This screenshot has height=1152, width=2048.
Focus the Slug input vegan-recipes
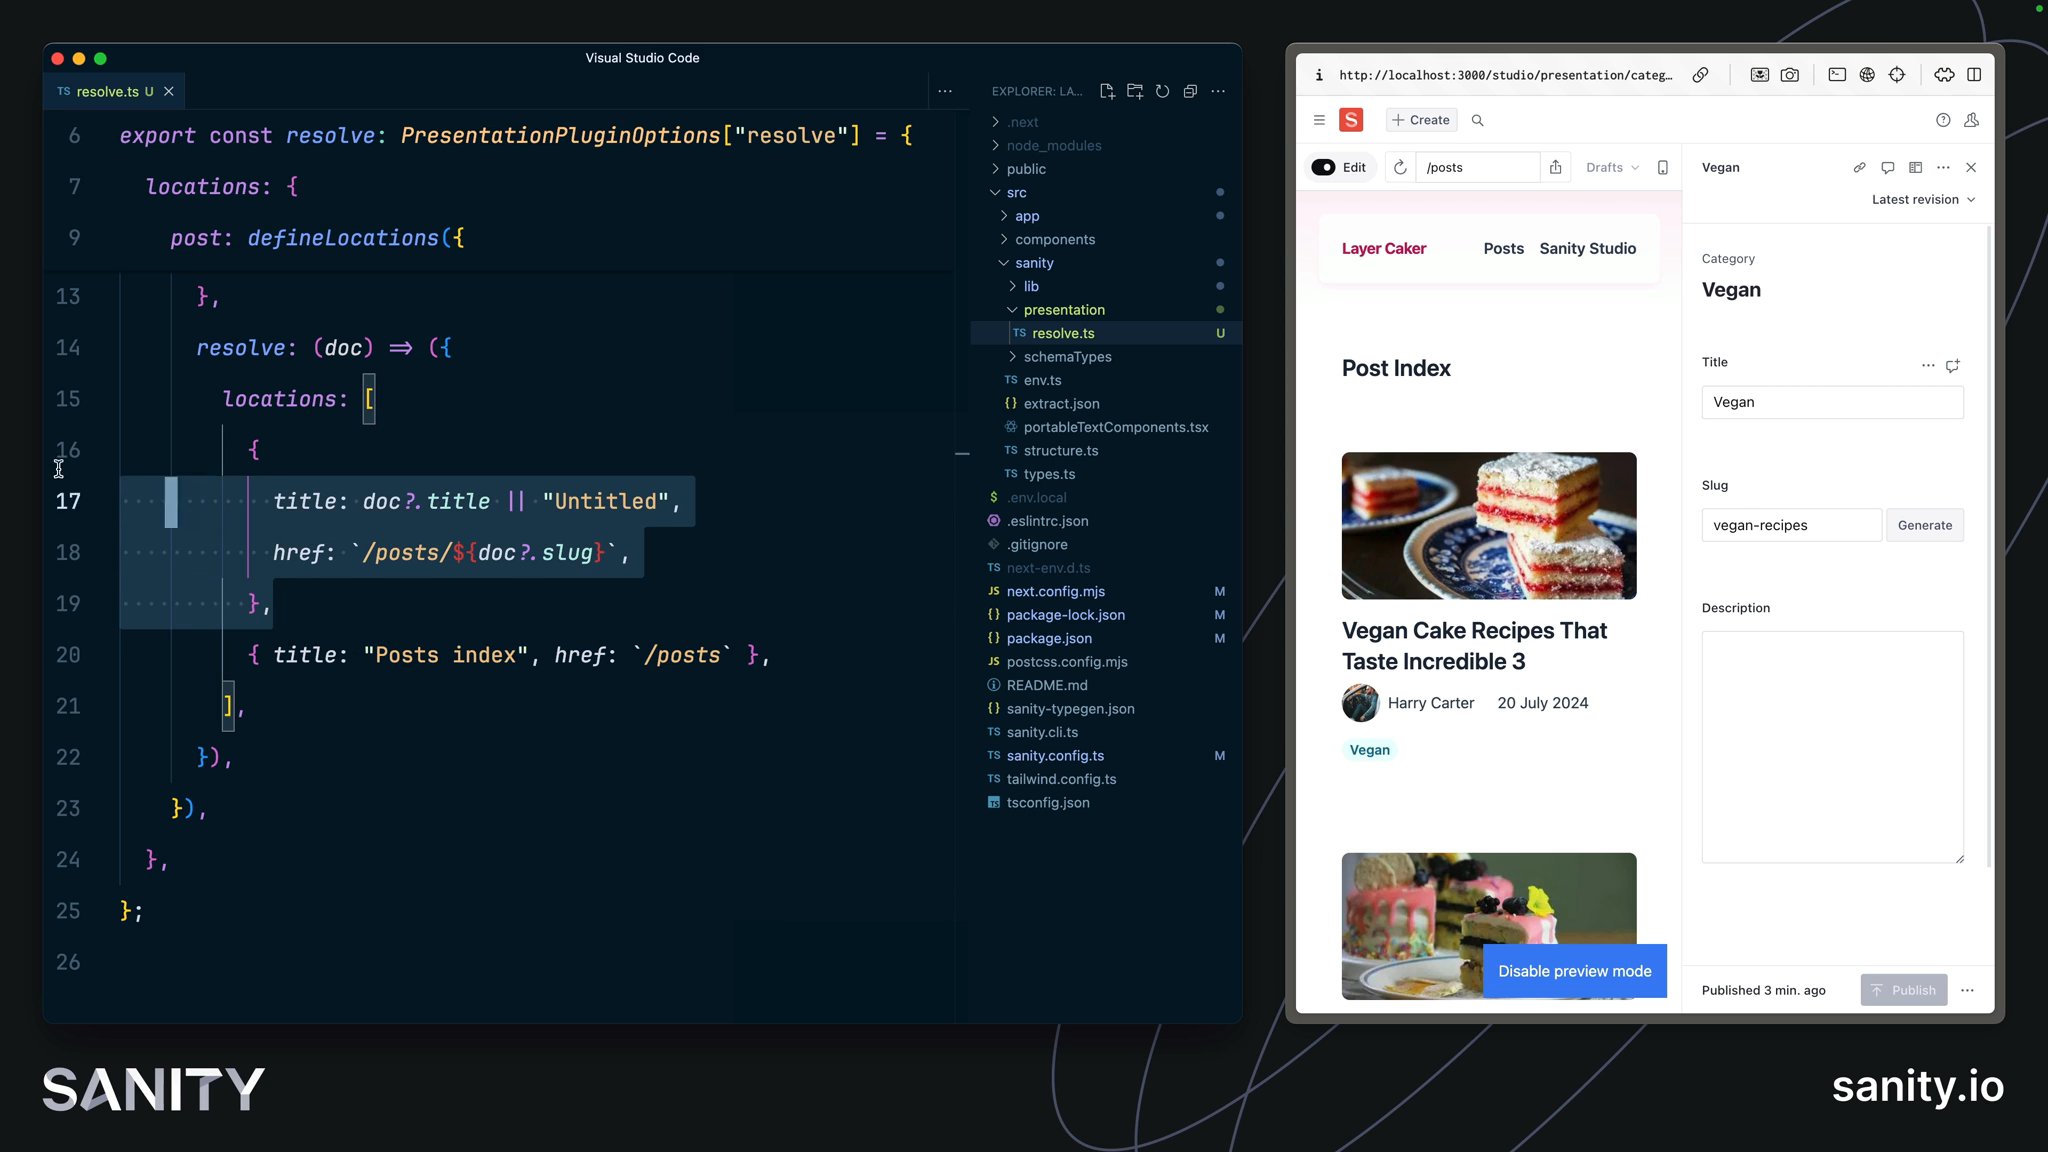pyautogui.click(x=1791, y=525)
